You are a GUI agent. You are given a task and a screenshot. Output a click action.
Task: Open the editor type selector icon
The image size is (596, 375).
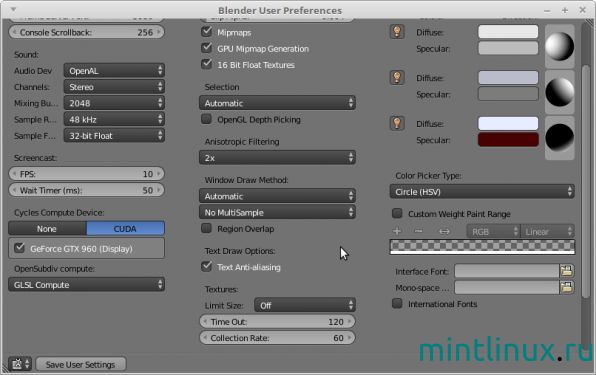point(20,364)
